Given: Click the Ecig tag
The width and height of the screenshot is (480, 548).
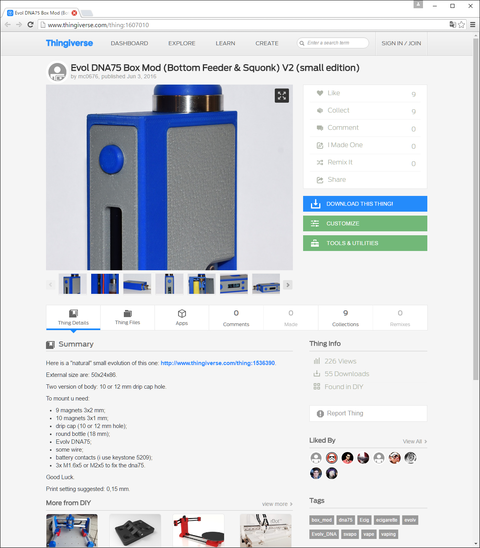Looking at the screenshot, I should [x=364, y=520].
